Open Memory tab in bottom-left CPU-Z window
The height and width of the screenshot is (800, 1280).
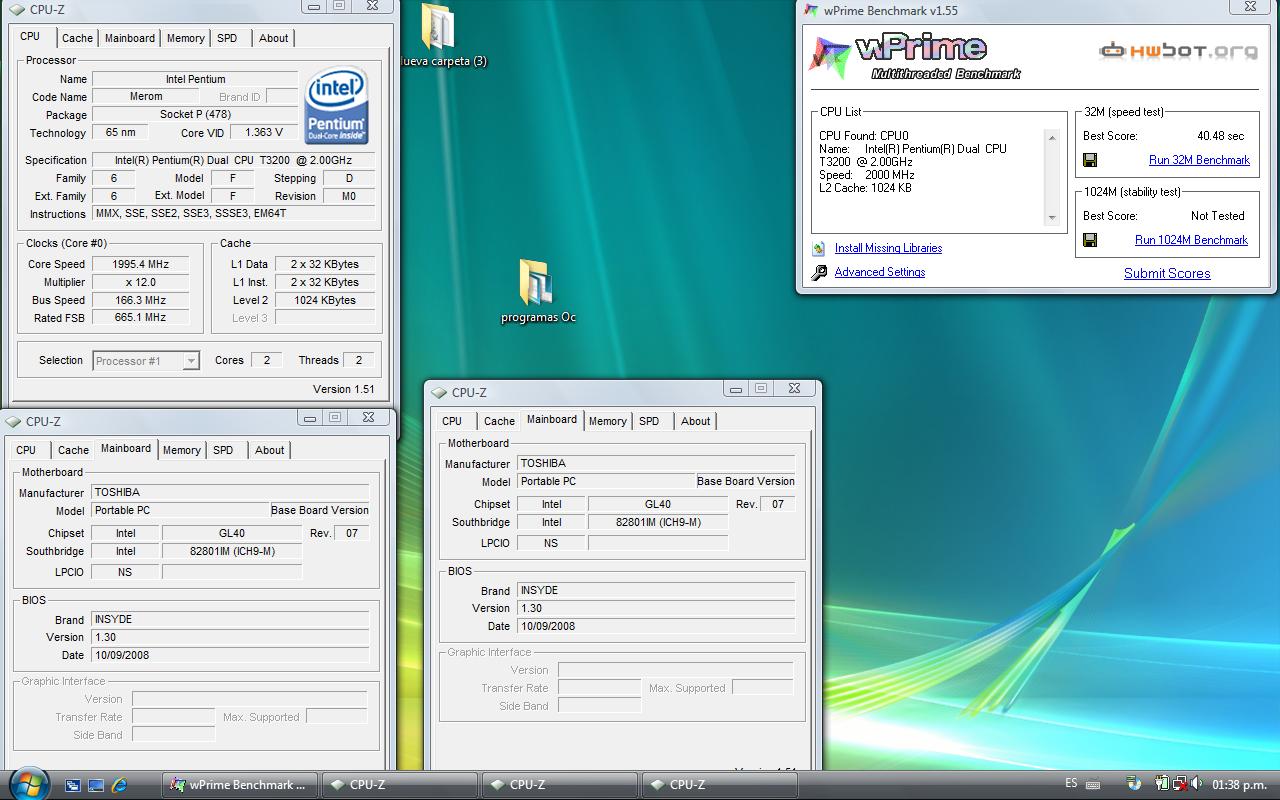182,450
